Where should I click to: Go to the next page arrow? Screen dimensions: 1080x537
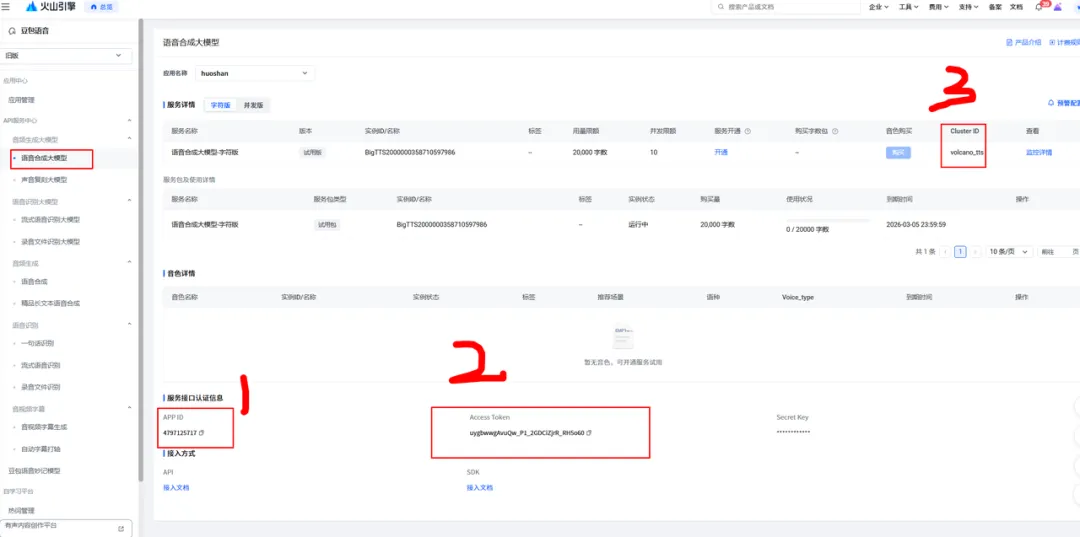point(975,252)
